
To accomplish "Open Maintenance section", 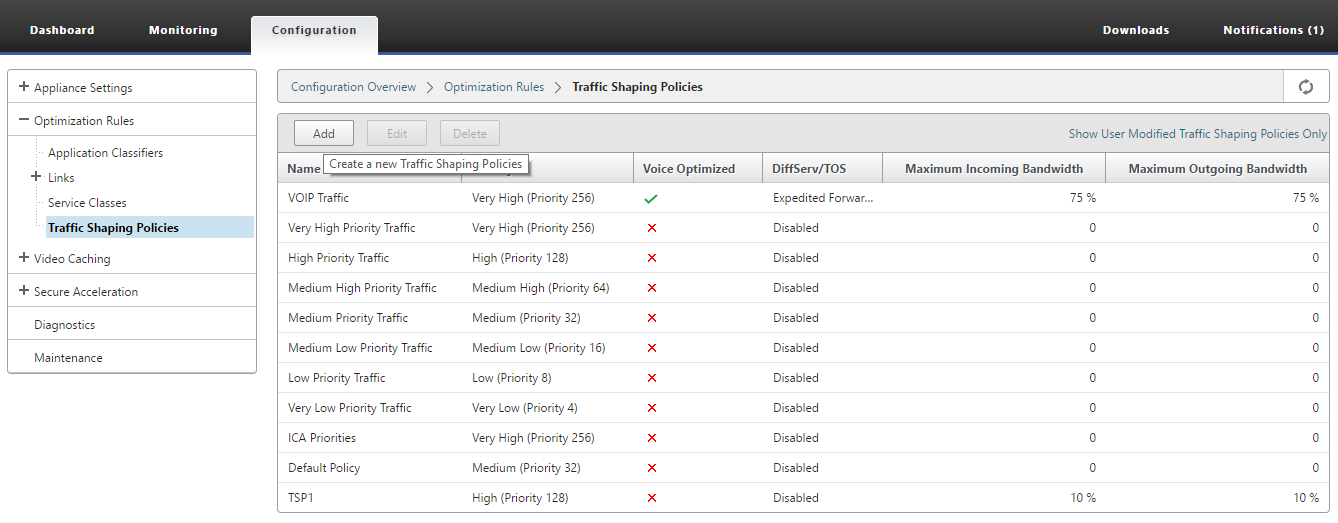I will tap(68, 357).
